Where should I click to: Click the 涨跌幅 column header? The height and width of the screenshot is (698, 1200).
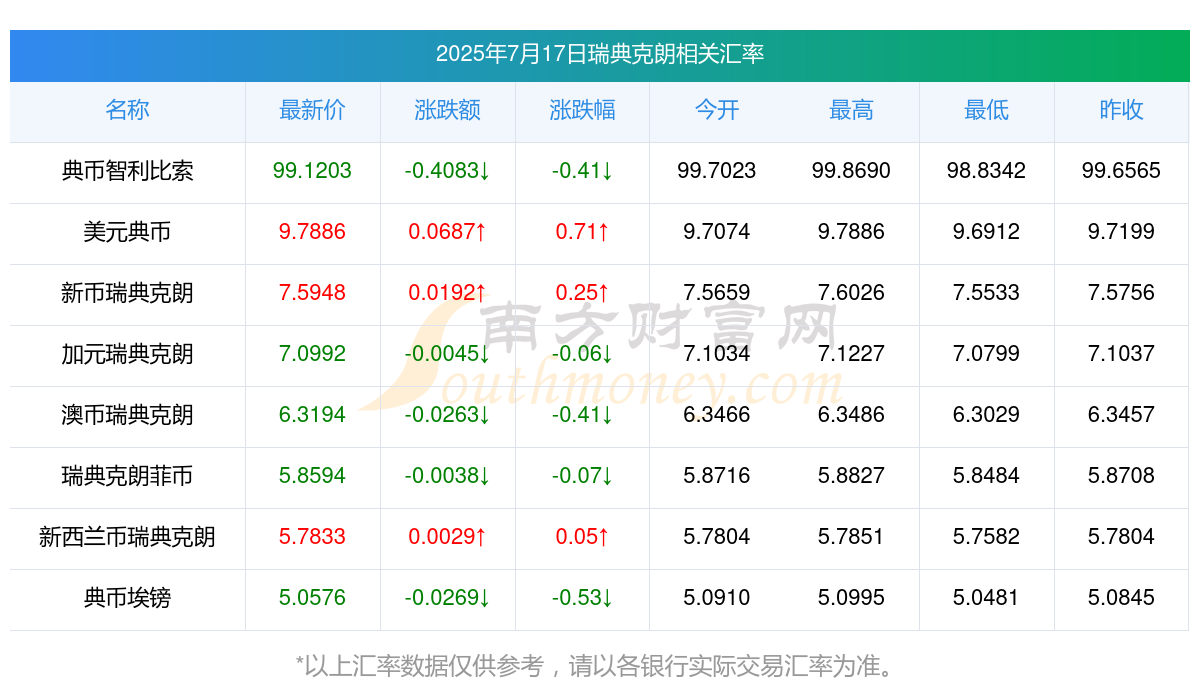point(582,110)
